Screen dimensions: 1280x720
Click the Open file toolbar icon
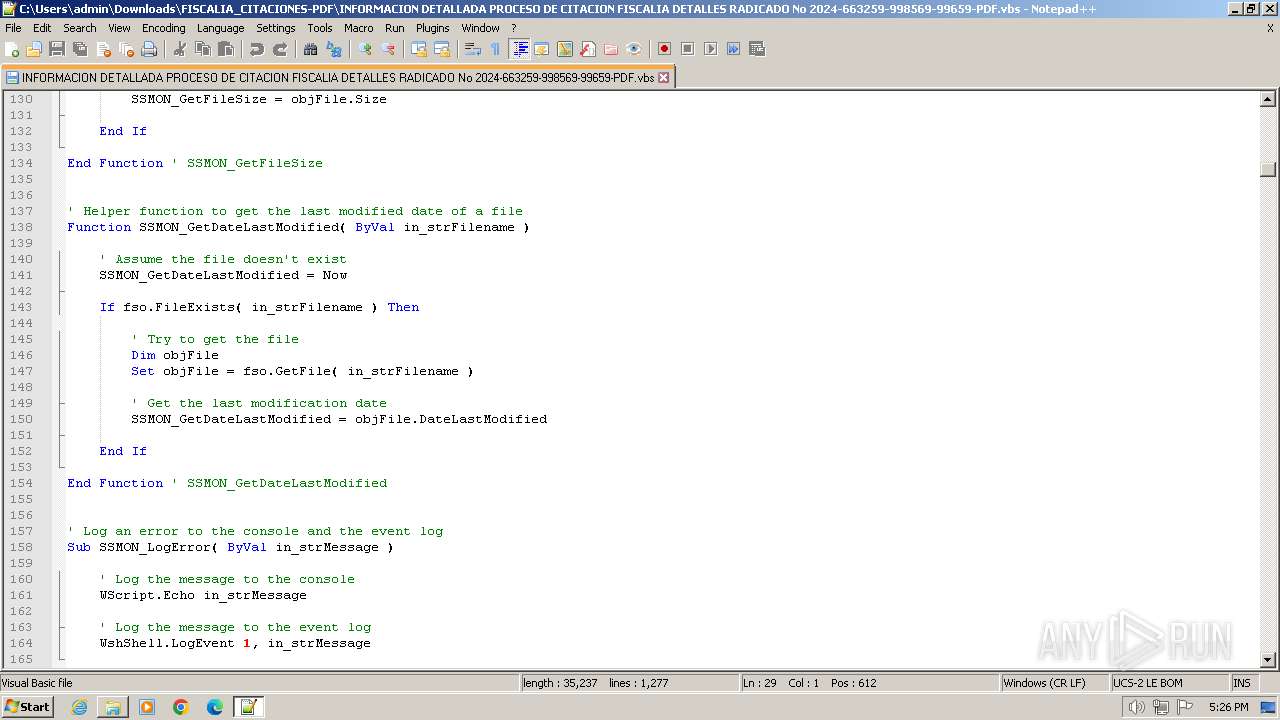(35, 49)
